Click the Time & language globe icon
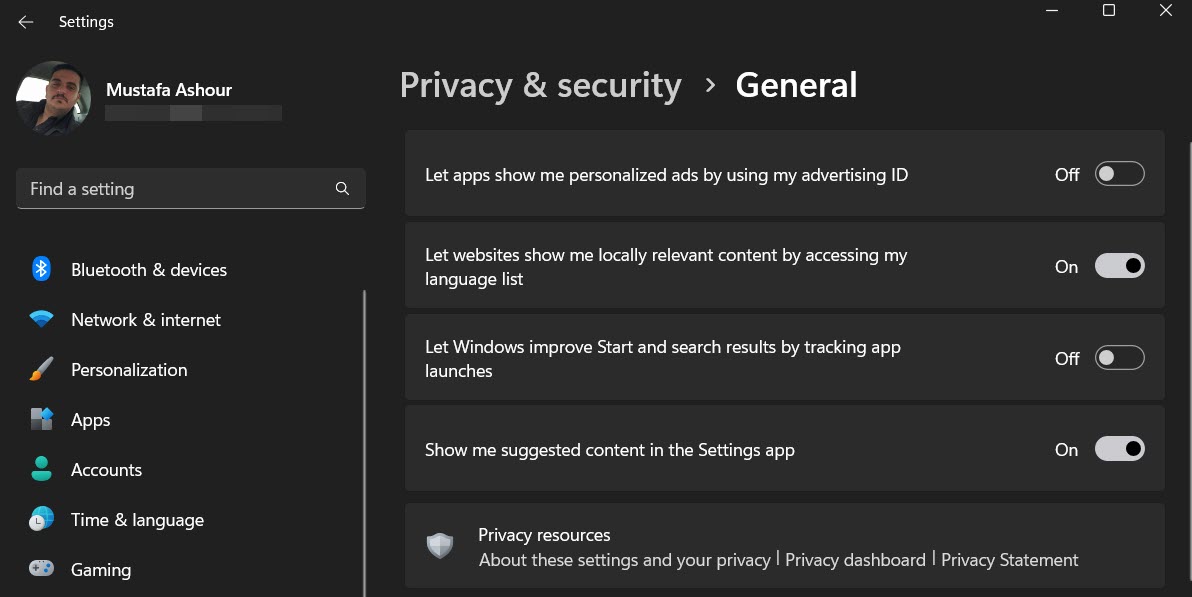1192x597 pixels. pyautogui.click(x=41, y=519)
